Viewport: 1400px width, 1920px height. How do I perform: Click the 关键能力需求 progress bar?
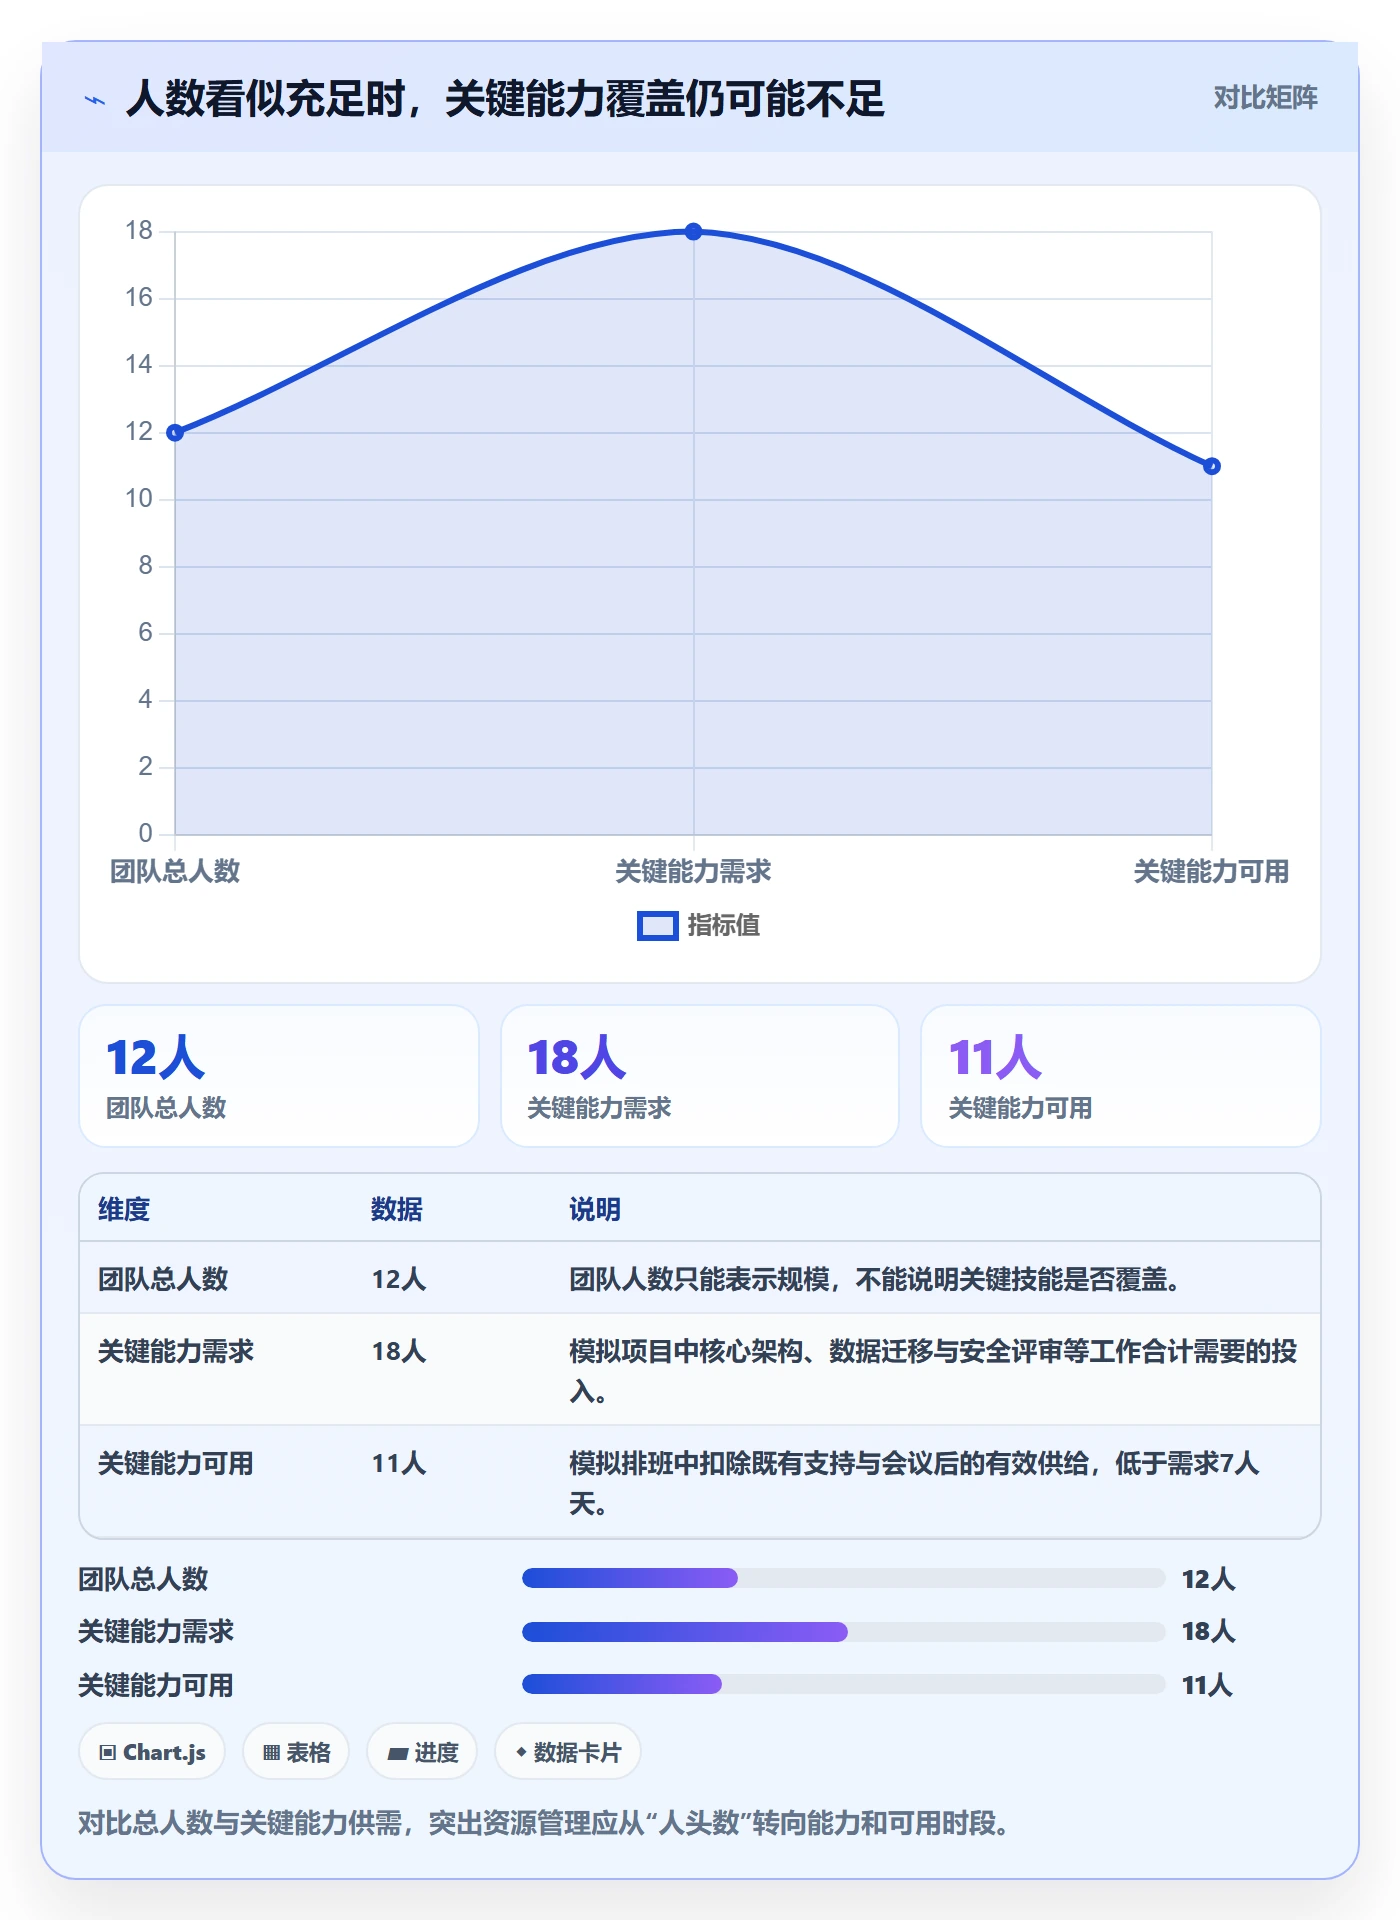843,1632
